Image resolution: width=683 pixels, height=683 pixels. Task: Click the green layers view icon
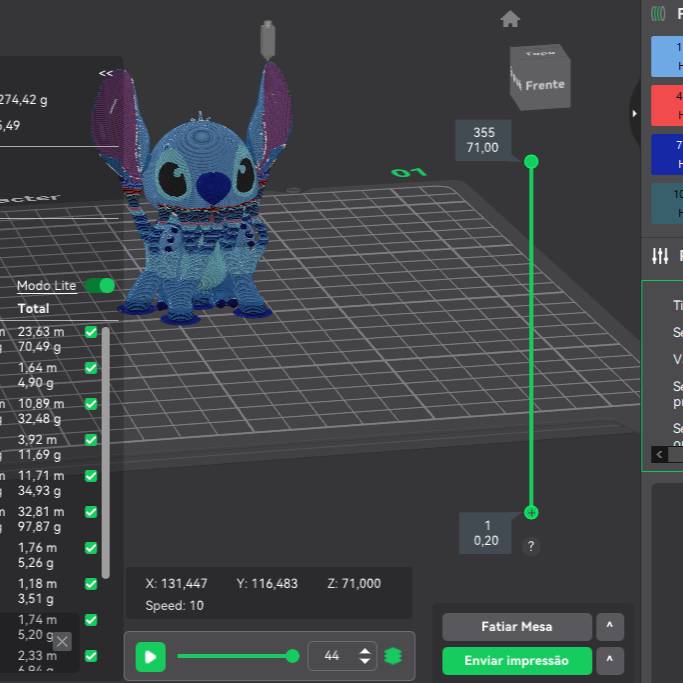coord(393,656)
